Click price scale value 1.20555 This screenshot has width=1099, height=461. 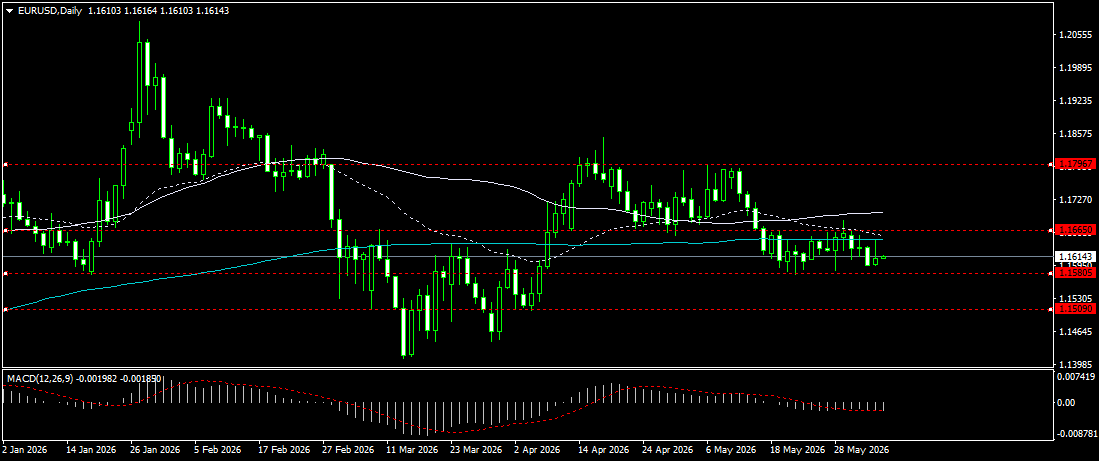1074,34
